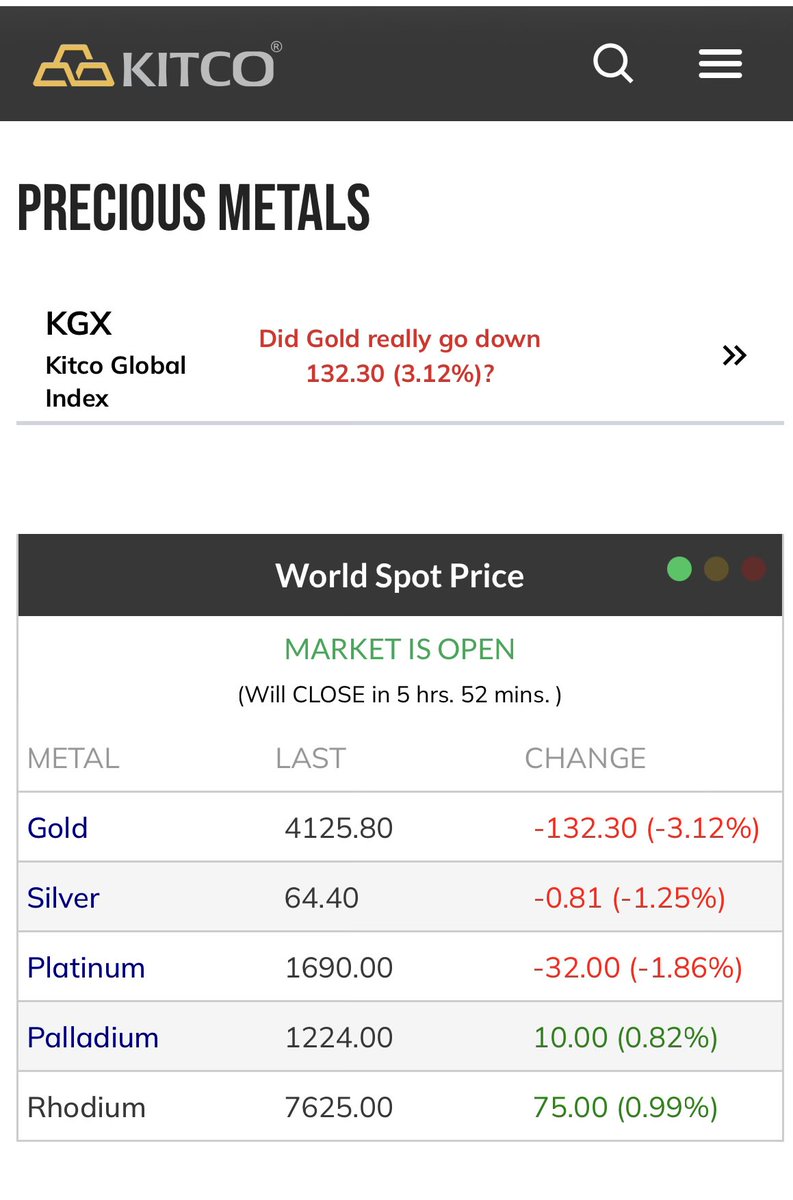The height and width of the screenshot is (1200, 793).
Task: Open the hamburger menu icon
Action: coord(720,65)
